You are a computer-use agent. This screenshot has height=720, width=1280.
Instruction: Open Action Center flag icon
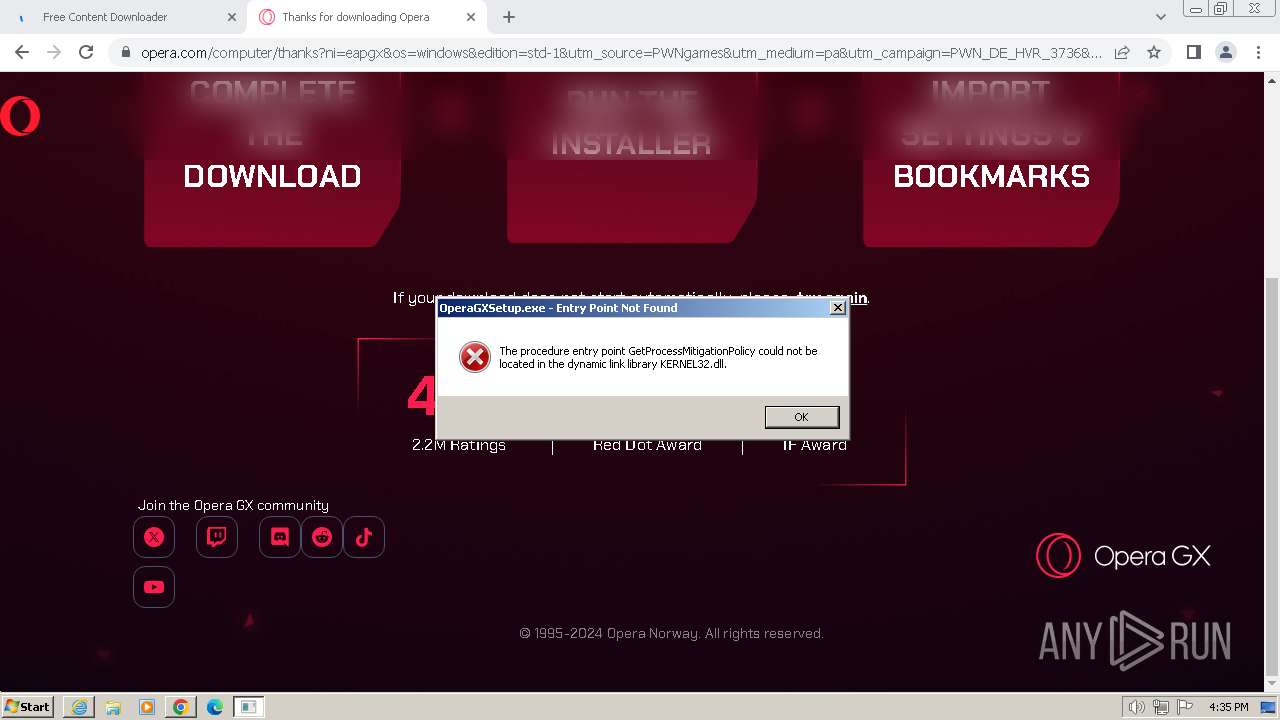click(1185, 707)
